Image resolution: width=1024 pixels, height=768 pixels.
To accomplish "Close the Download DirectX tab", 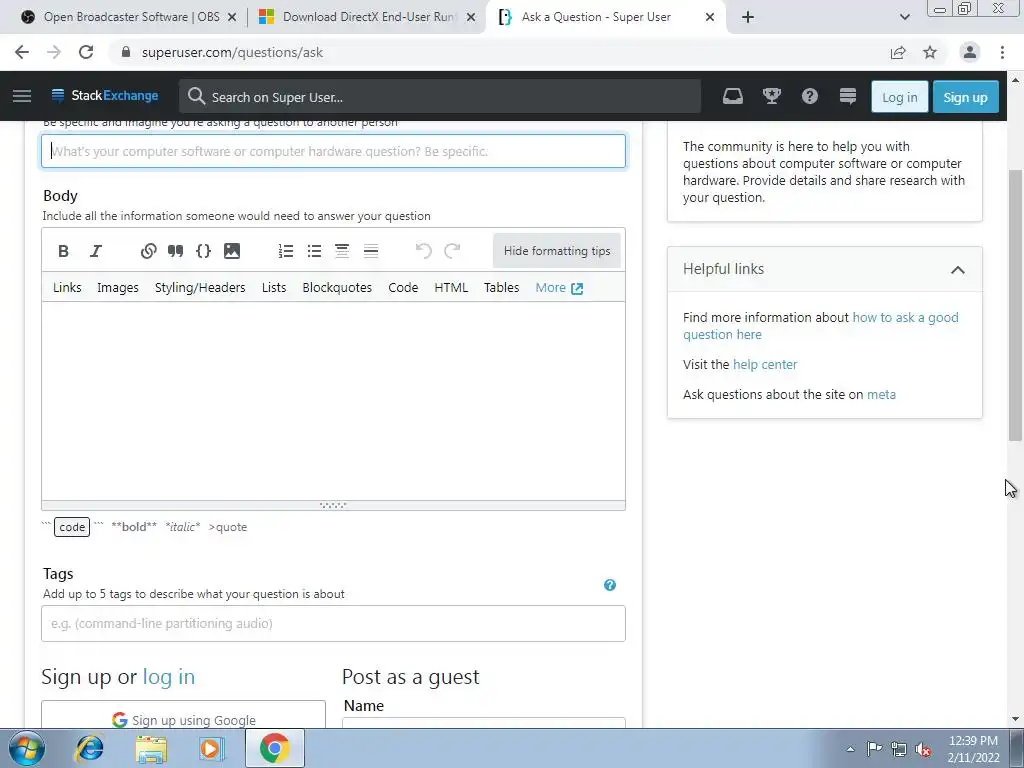I will 471,18.
